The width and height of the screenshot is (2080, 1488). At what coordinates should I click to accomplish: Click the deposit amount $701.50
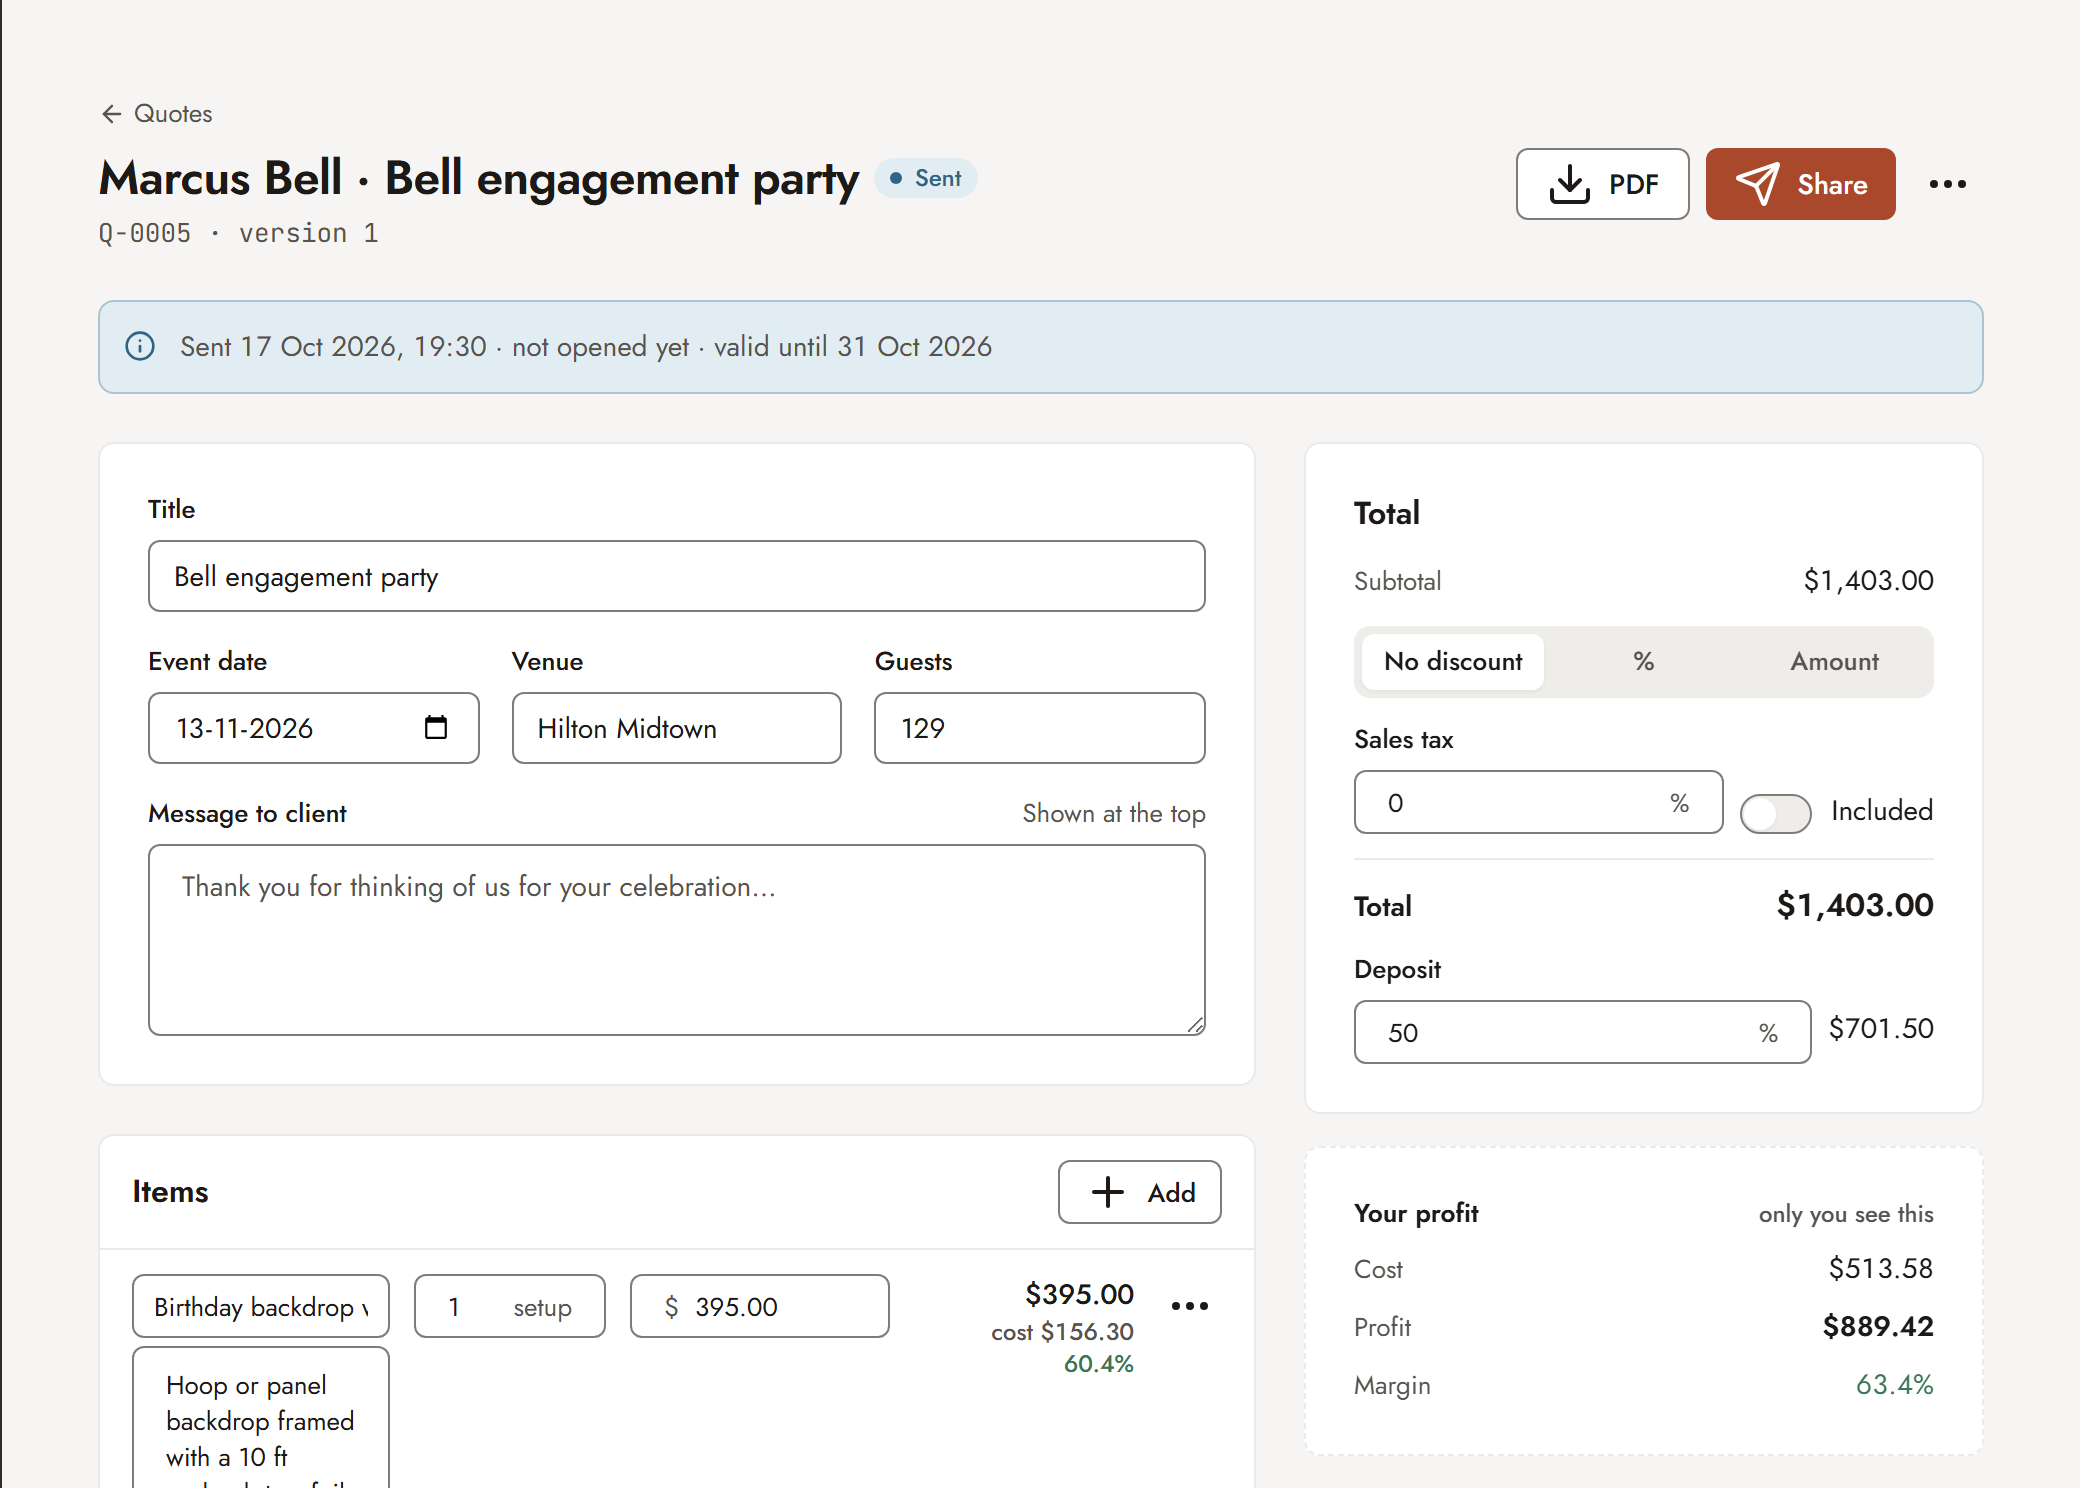point(1881,1029)
